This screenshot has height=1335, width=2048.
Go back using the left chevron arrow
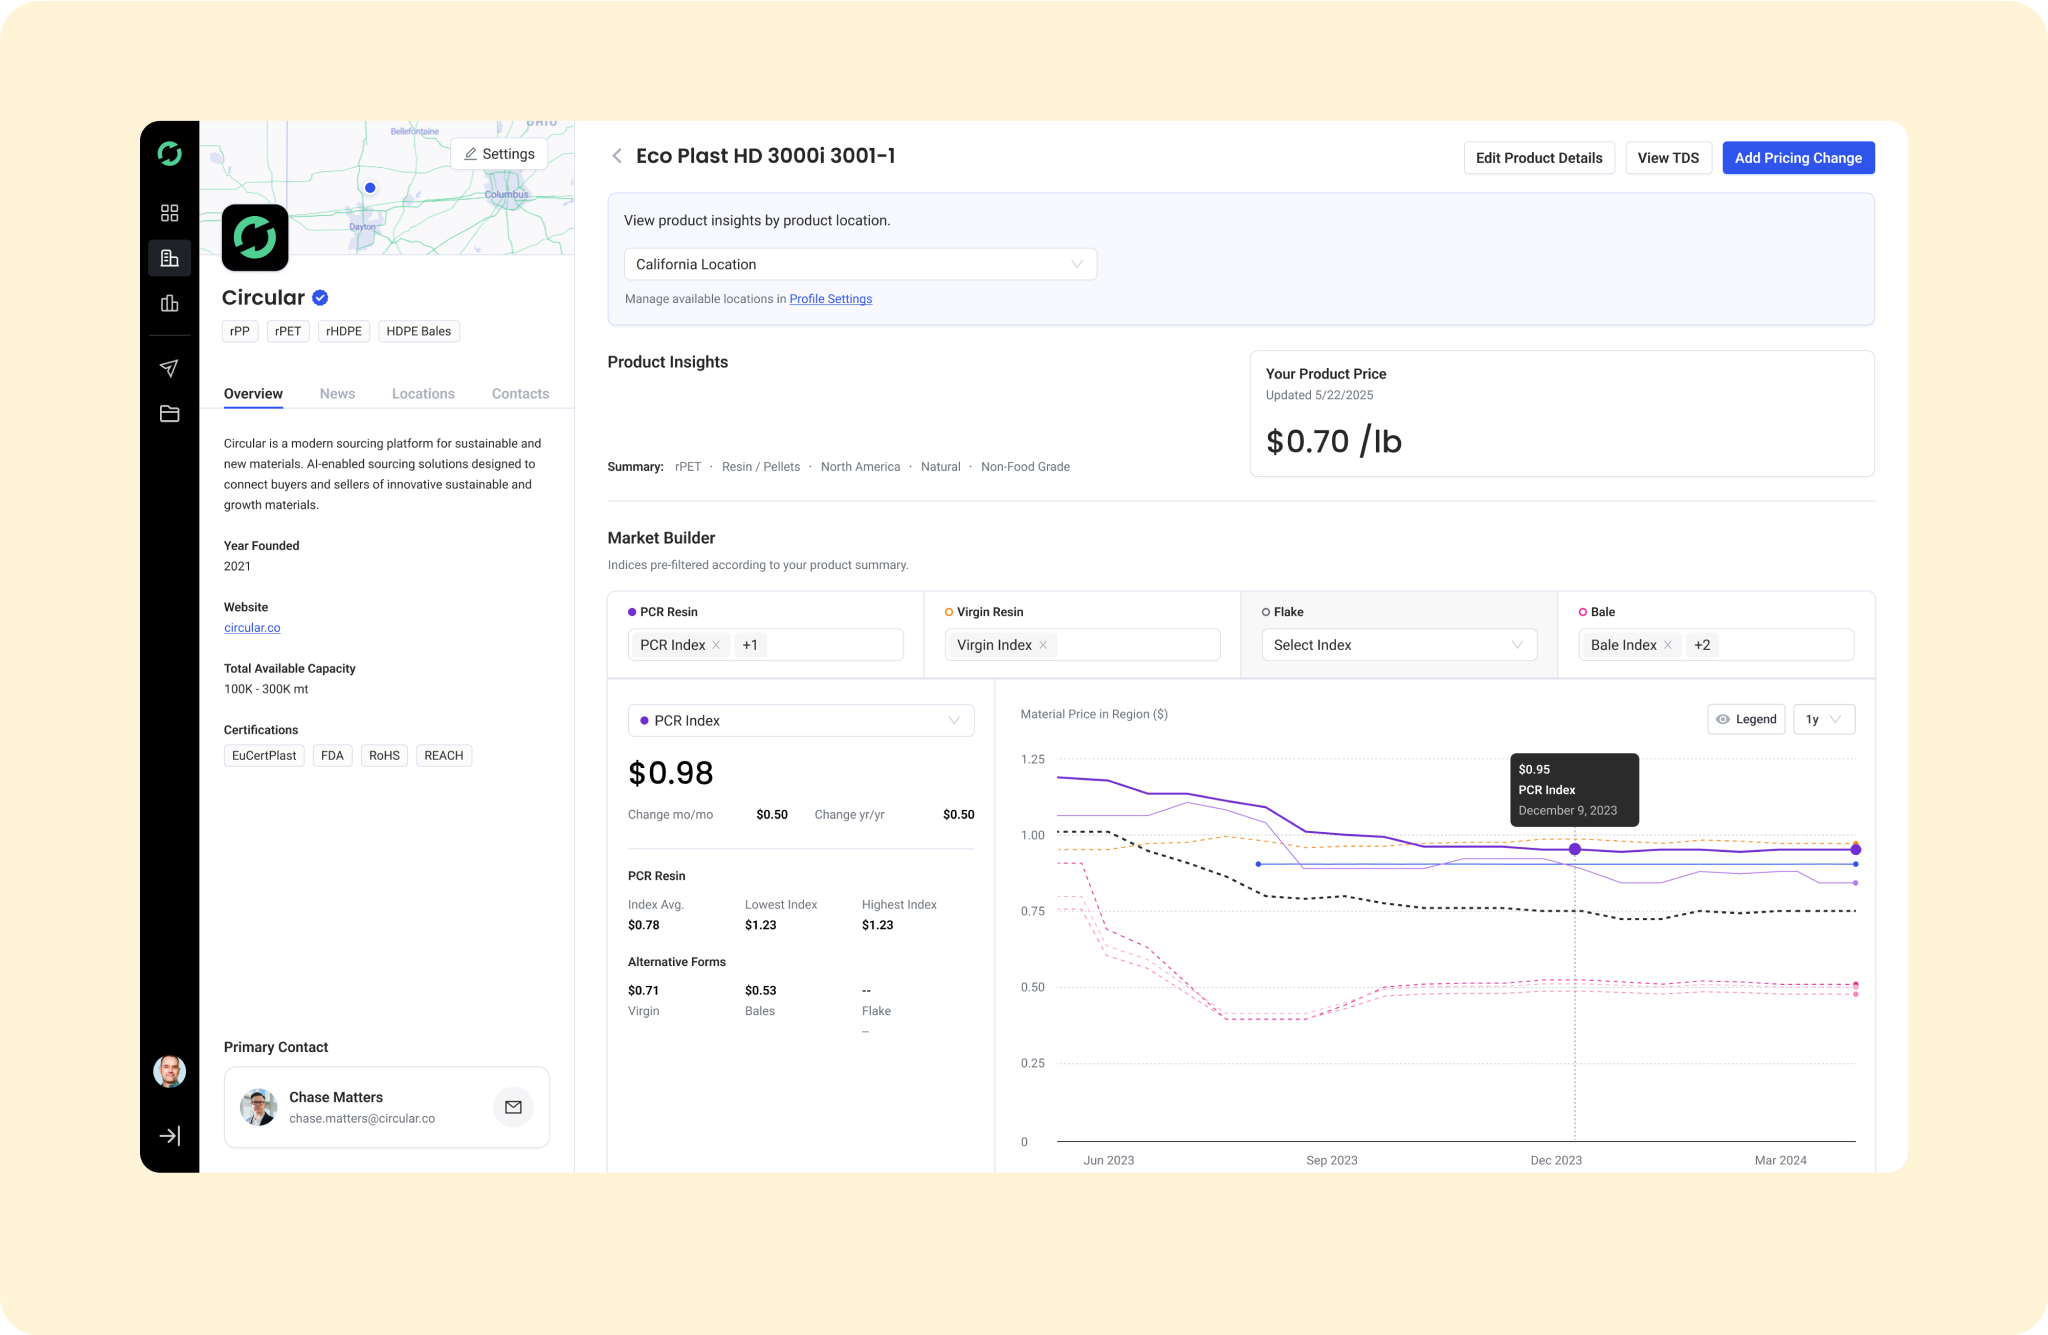coord(617,156)
